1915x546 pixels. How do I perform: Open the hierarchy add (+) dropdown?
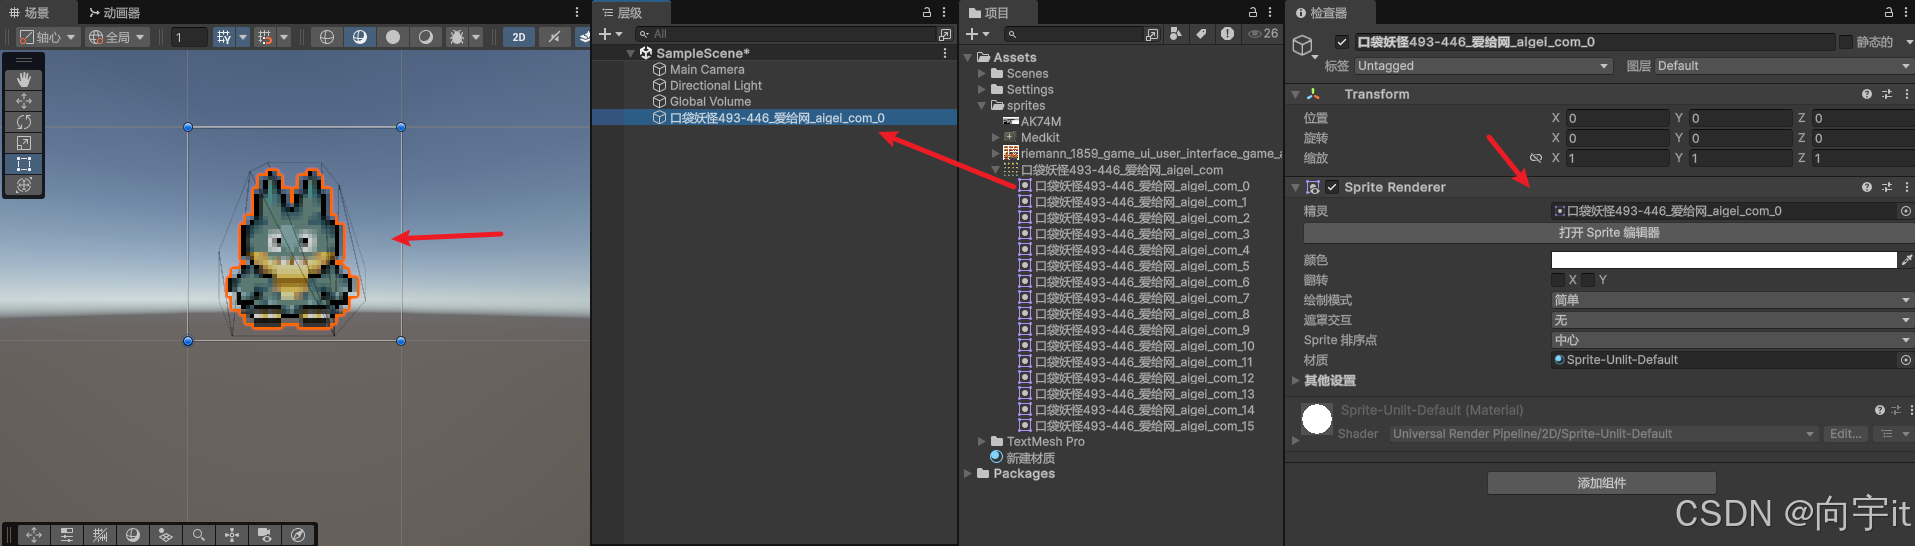point(610,34)
